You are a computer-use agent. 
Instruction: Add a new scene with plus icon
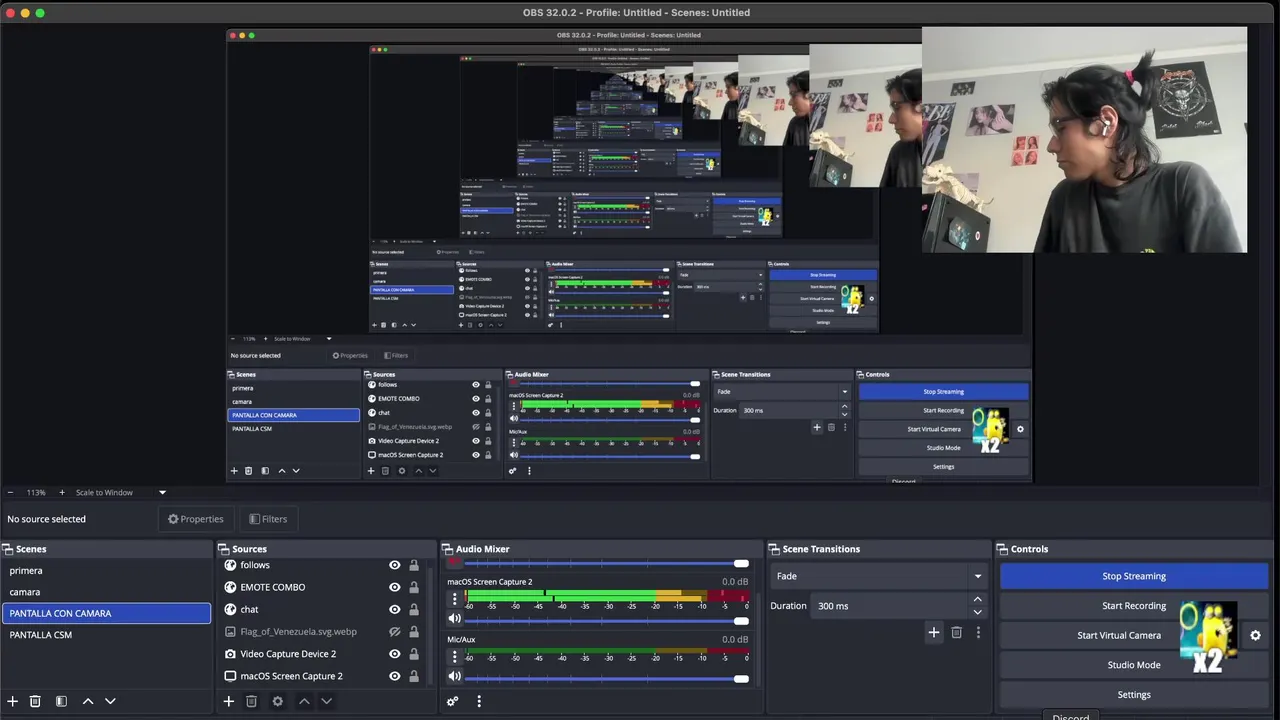(13, 702)
